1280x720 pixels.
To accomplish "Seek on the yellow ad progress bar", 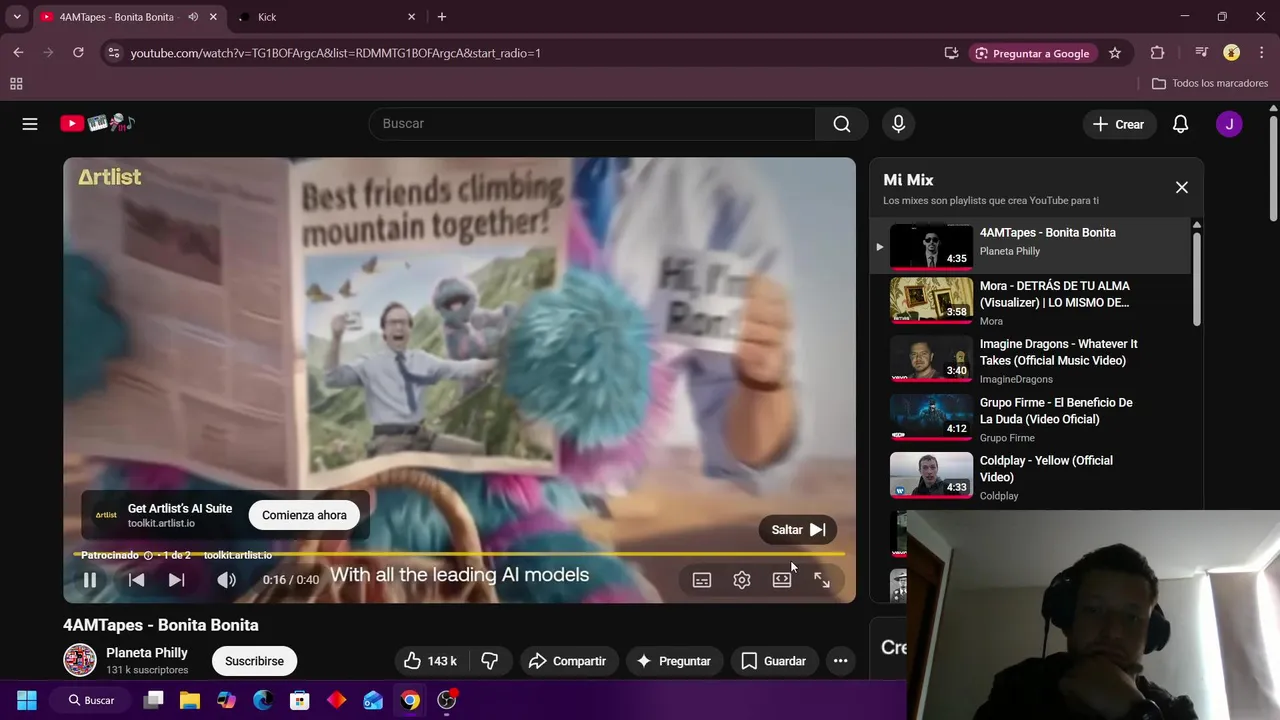I will [459, 554].
